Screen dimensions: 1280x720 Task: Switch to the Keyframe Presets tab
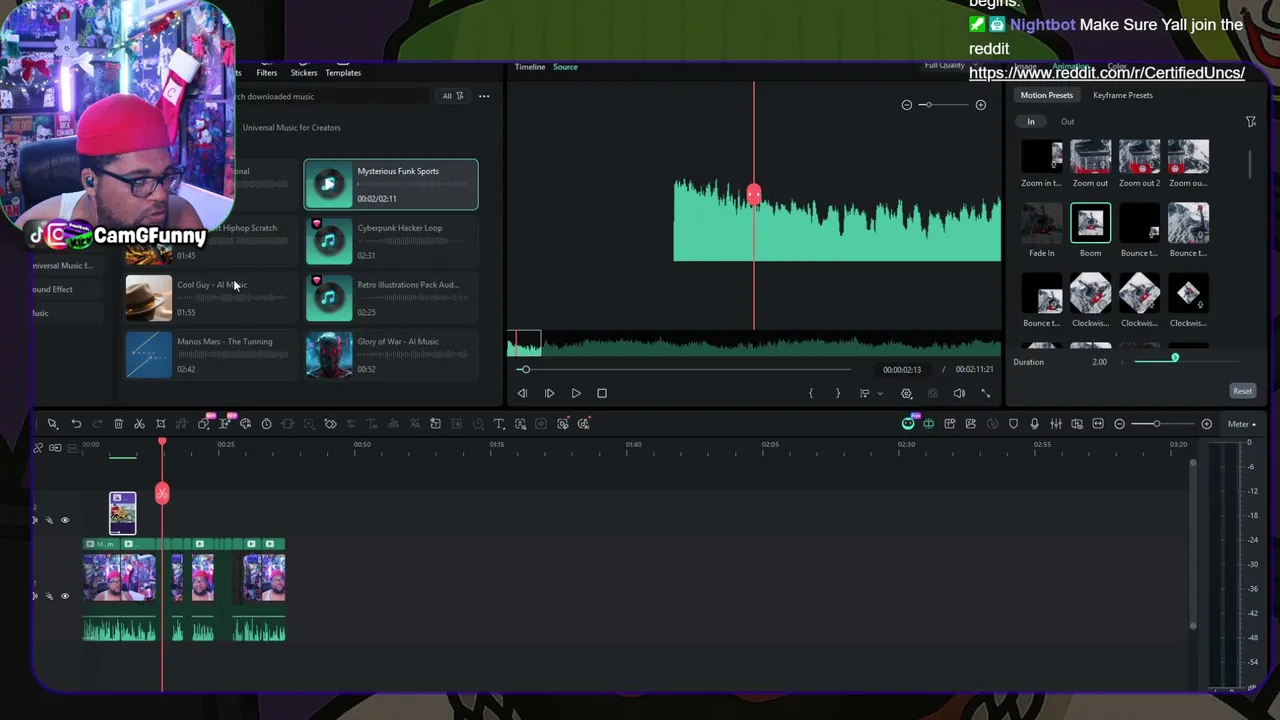1123,95
